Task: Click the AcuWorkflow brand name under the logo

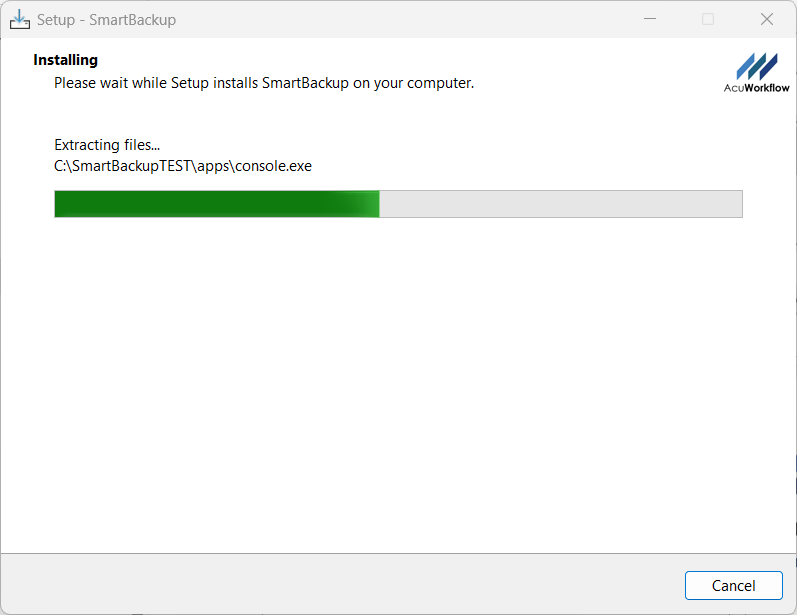Action: click(756, 88)
